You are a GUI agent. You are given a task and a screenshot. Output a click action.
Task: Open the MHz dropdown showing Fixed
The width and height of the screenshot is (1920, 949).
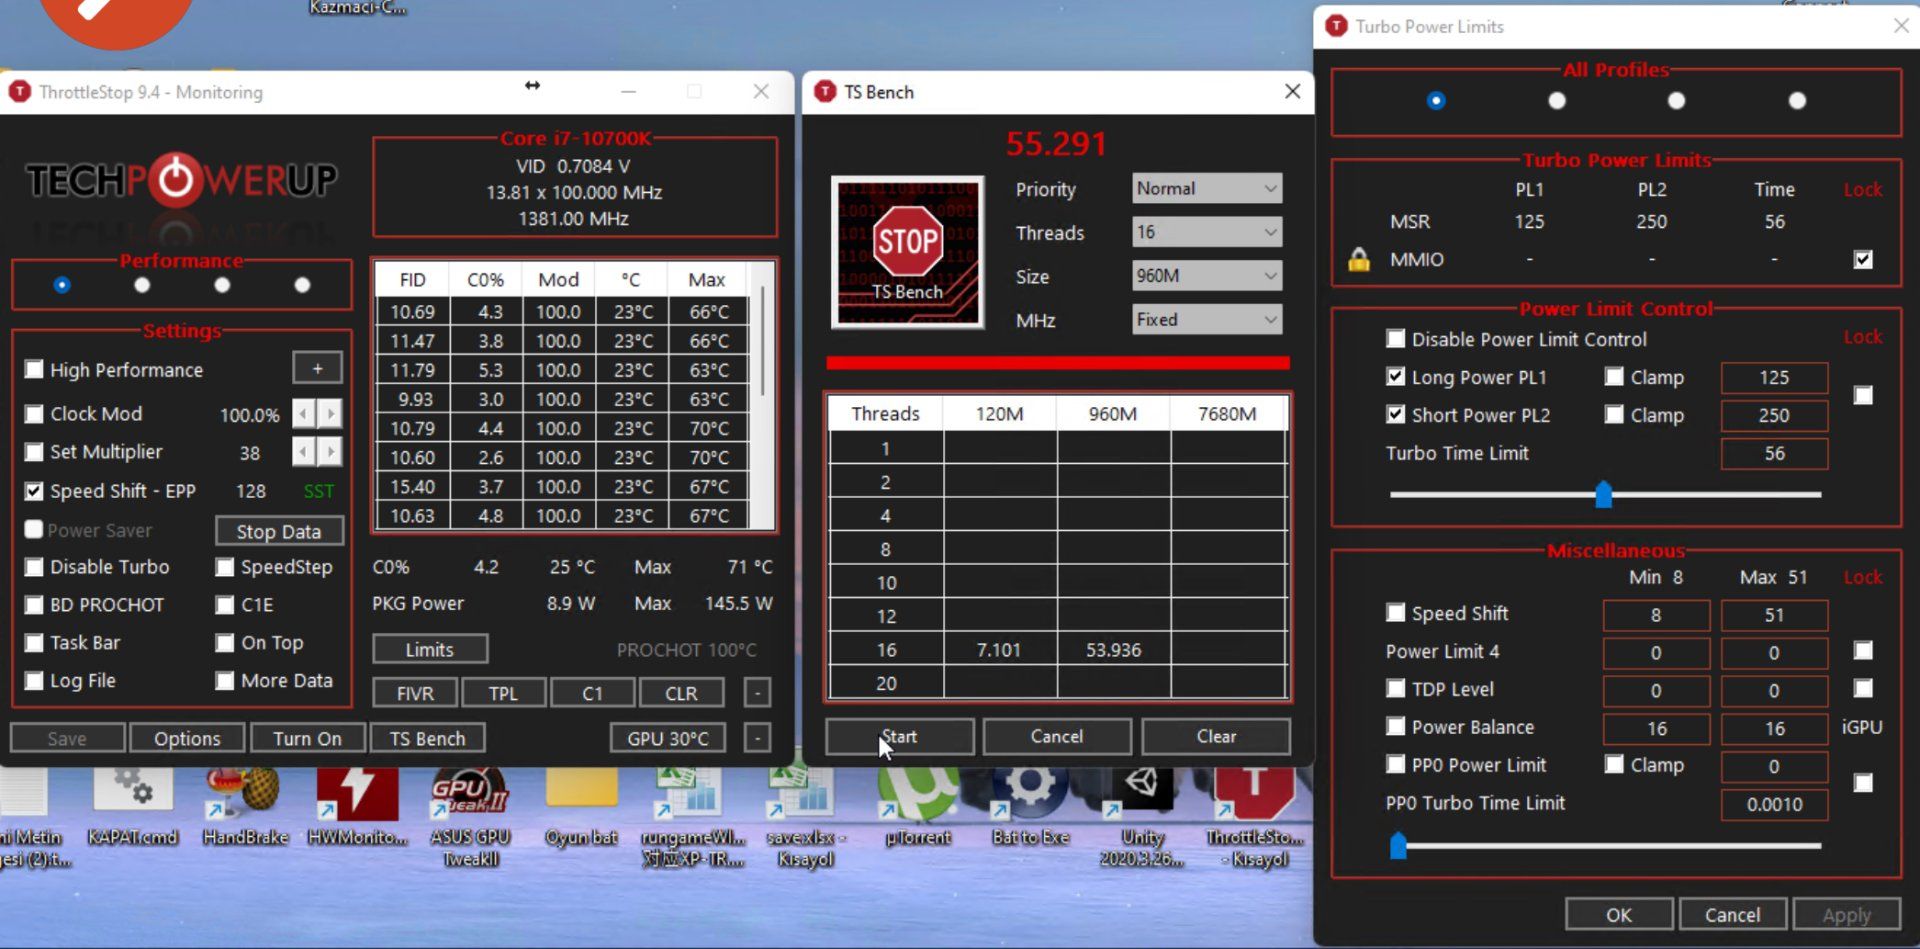tap(1207, 320)
